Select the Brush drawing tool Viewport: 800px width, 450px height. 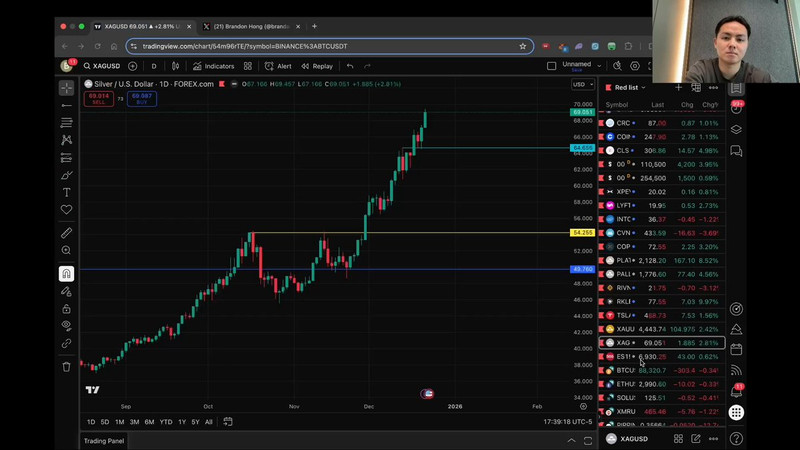pyautogui.click(x=66, y=175)
